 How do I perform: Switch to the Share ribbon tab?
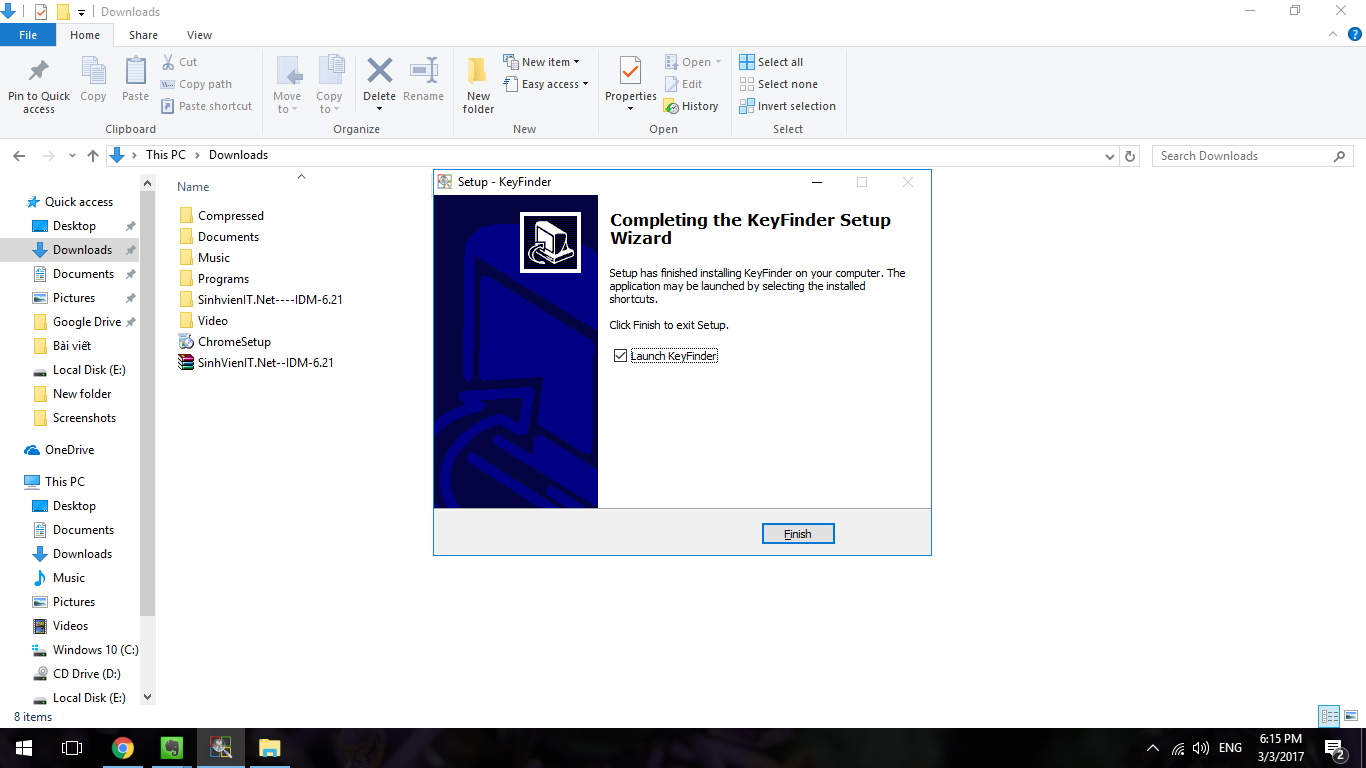coord(143,35)
